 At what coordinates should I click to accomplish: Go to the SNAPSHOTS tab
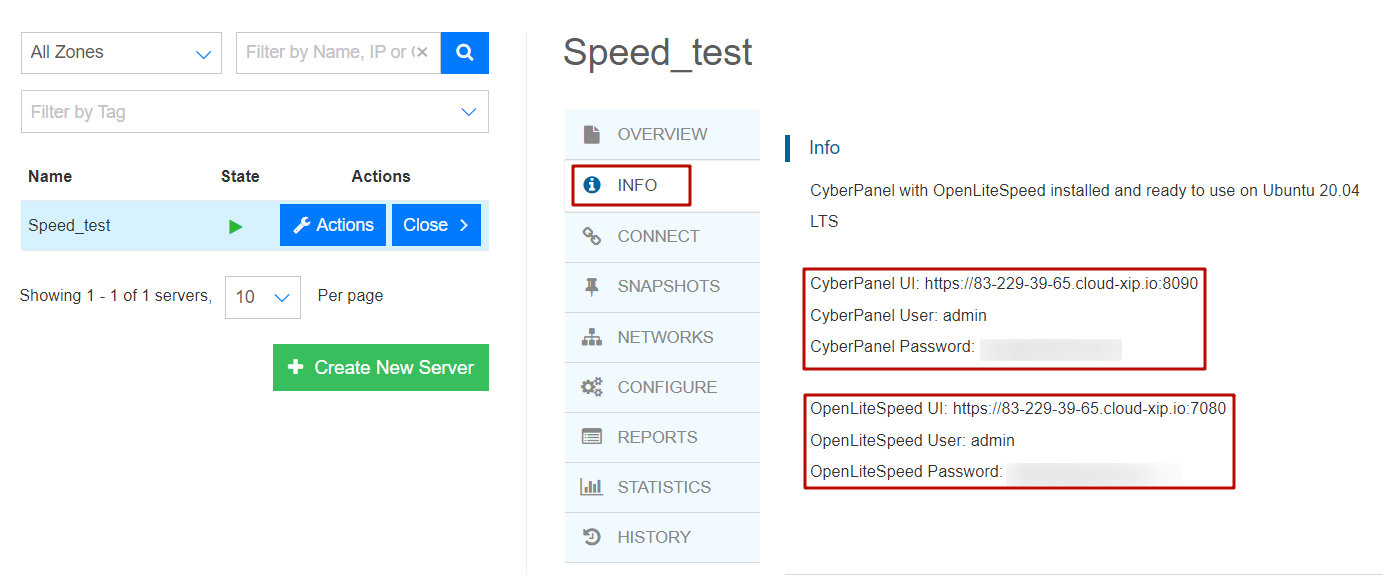(662, 286)
